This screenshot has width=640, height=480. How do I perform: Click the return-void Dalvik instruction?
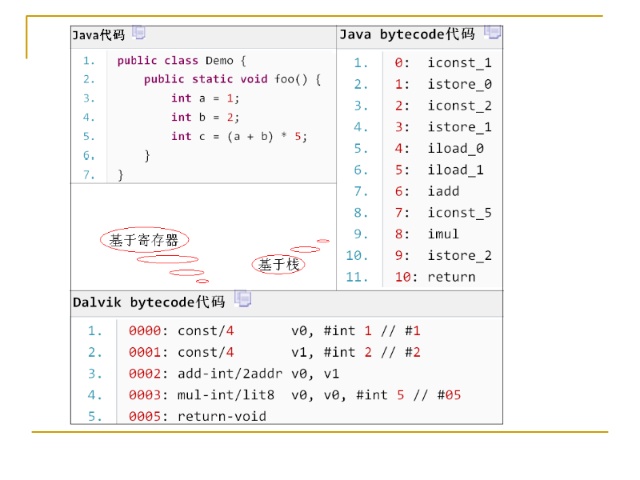click(222, 416)
